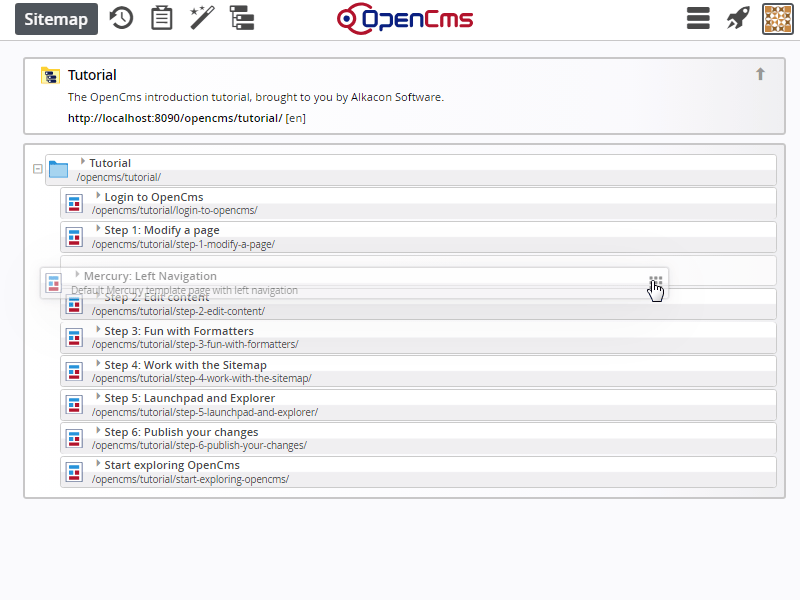Collapse the Tutorial folder tree node
This screenshot has width=800, height=600.
pos(37,170)
